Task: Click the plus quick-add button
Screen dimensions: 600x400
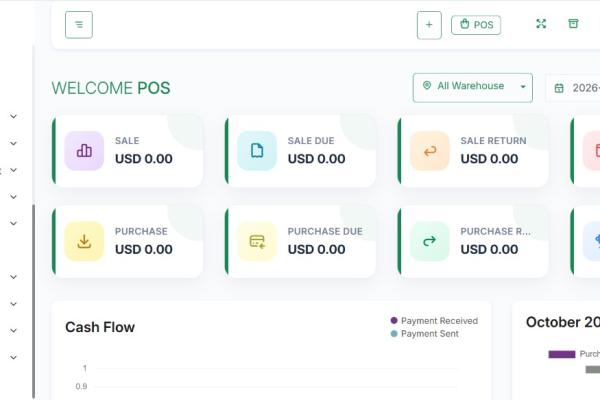Action: point(429,25)
